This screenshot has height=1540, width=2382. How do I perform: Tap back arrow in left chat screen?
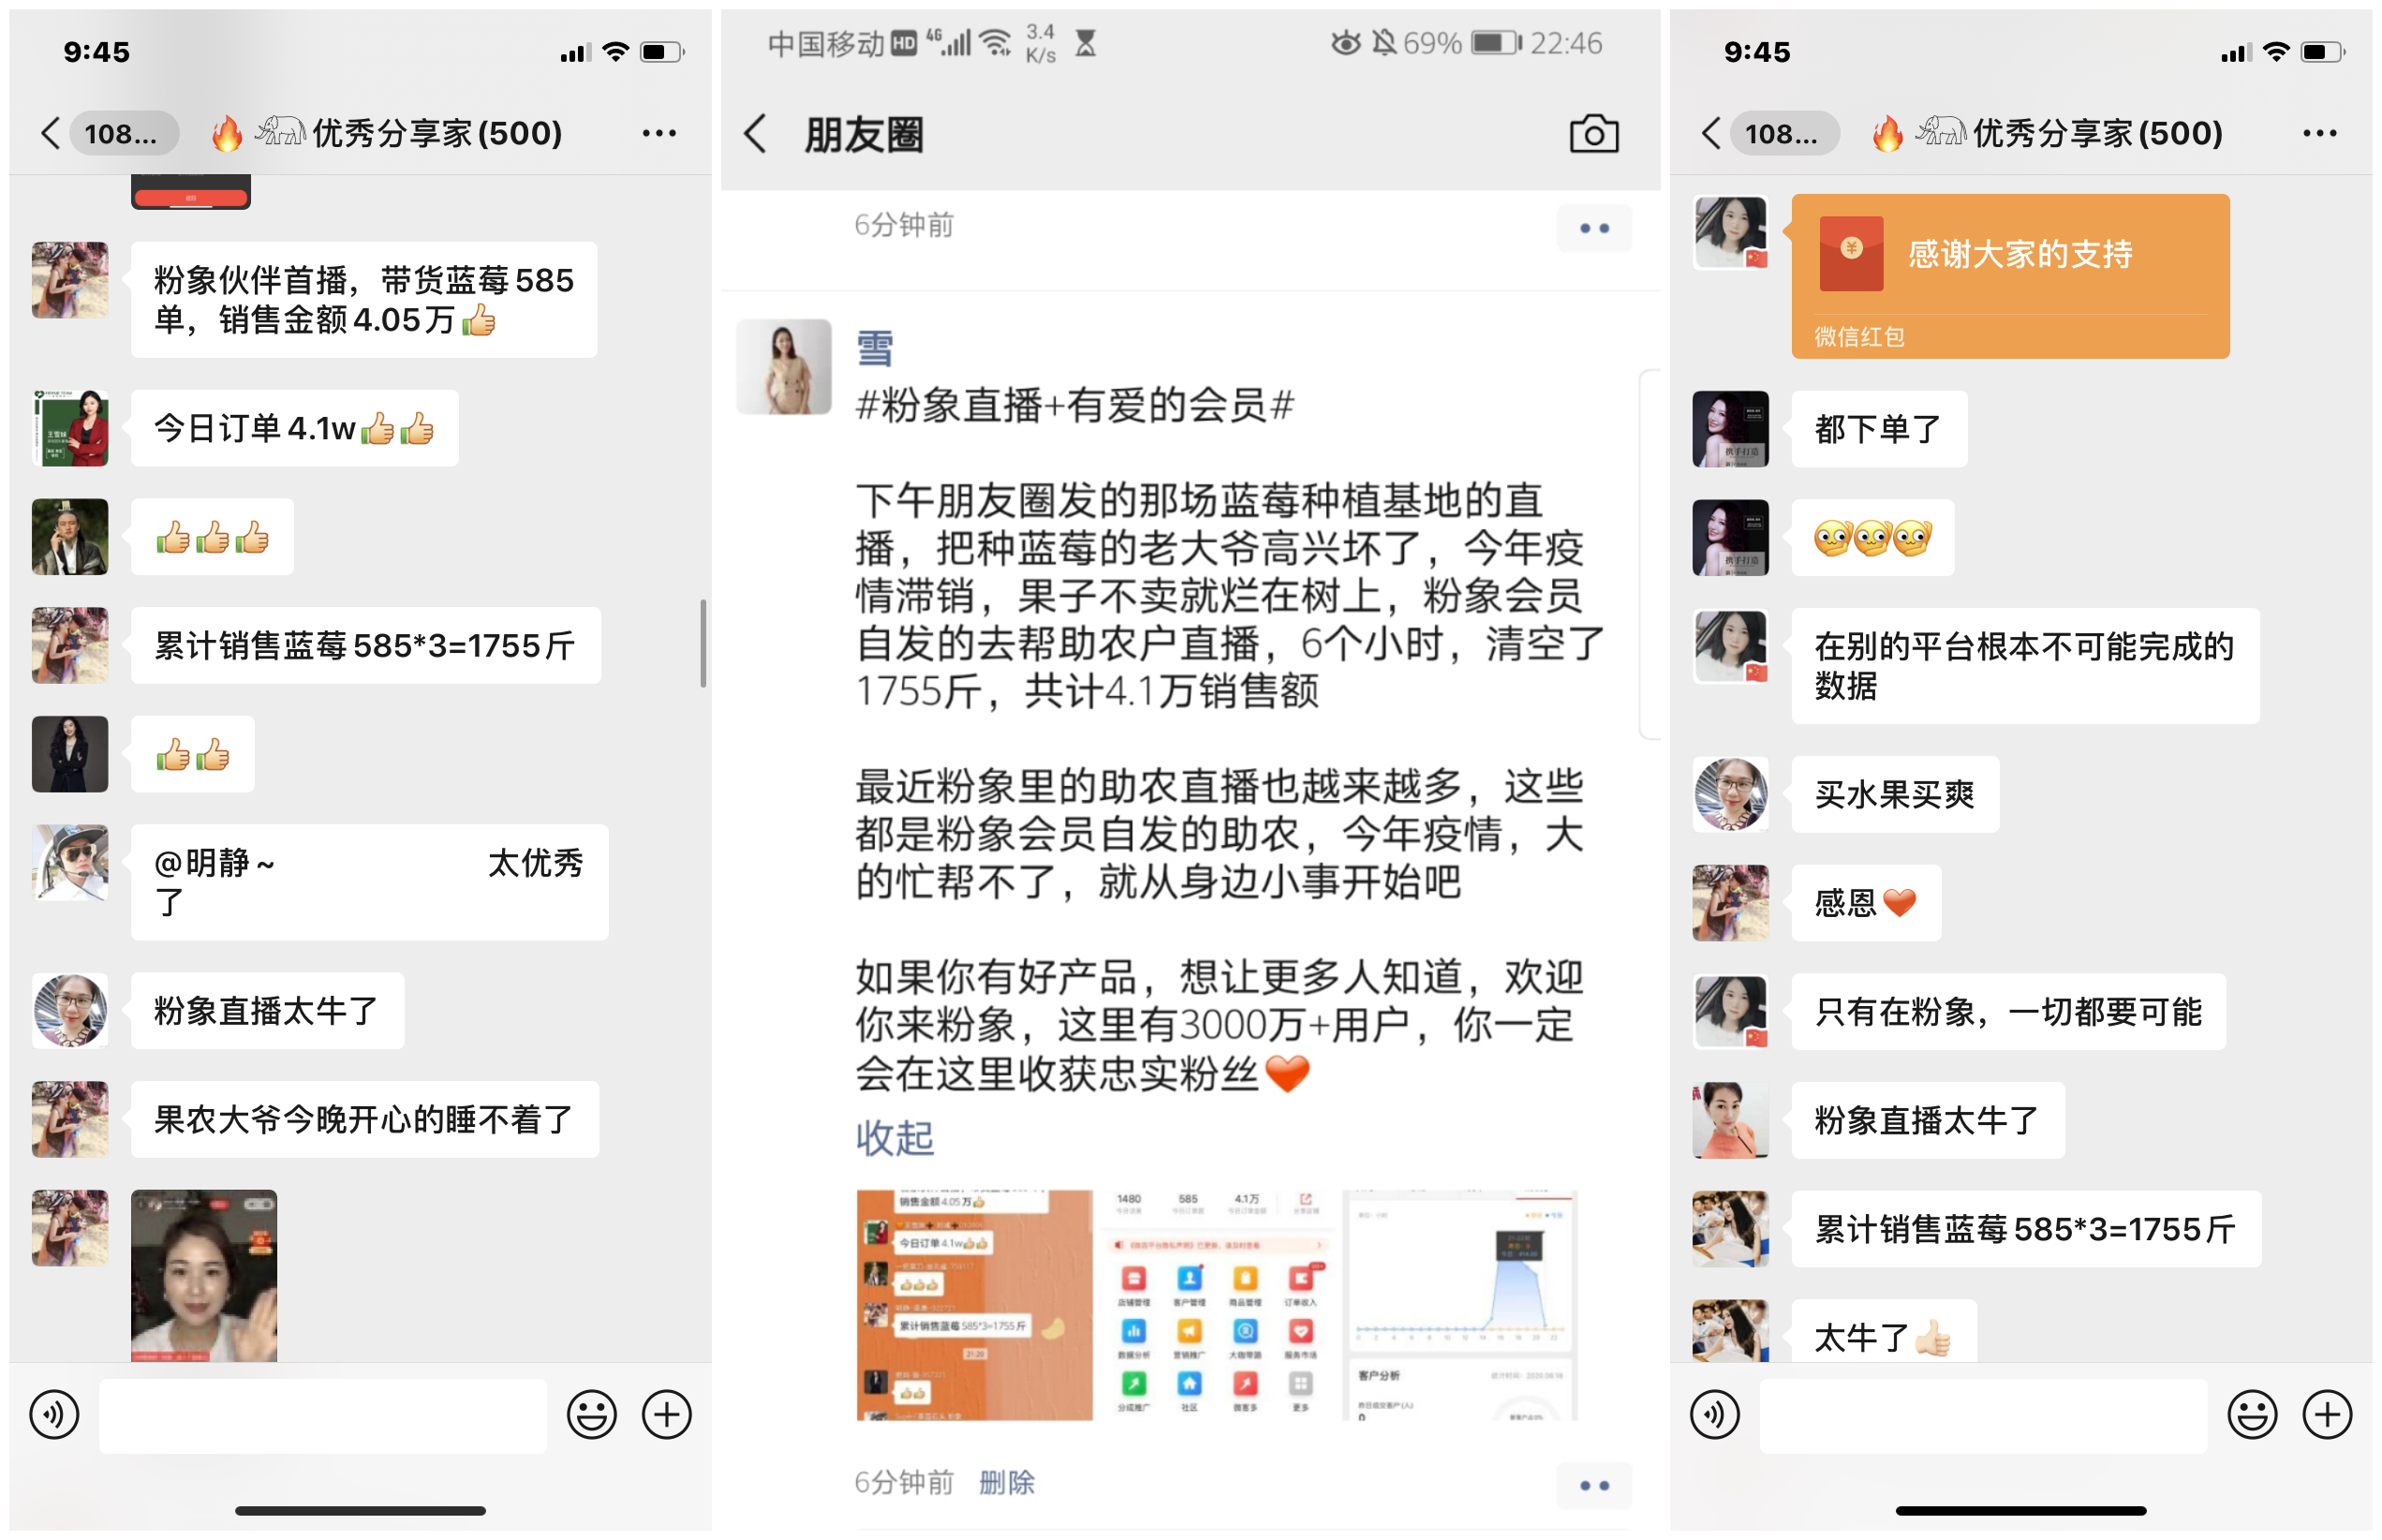[x=49, y=133]
